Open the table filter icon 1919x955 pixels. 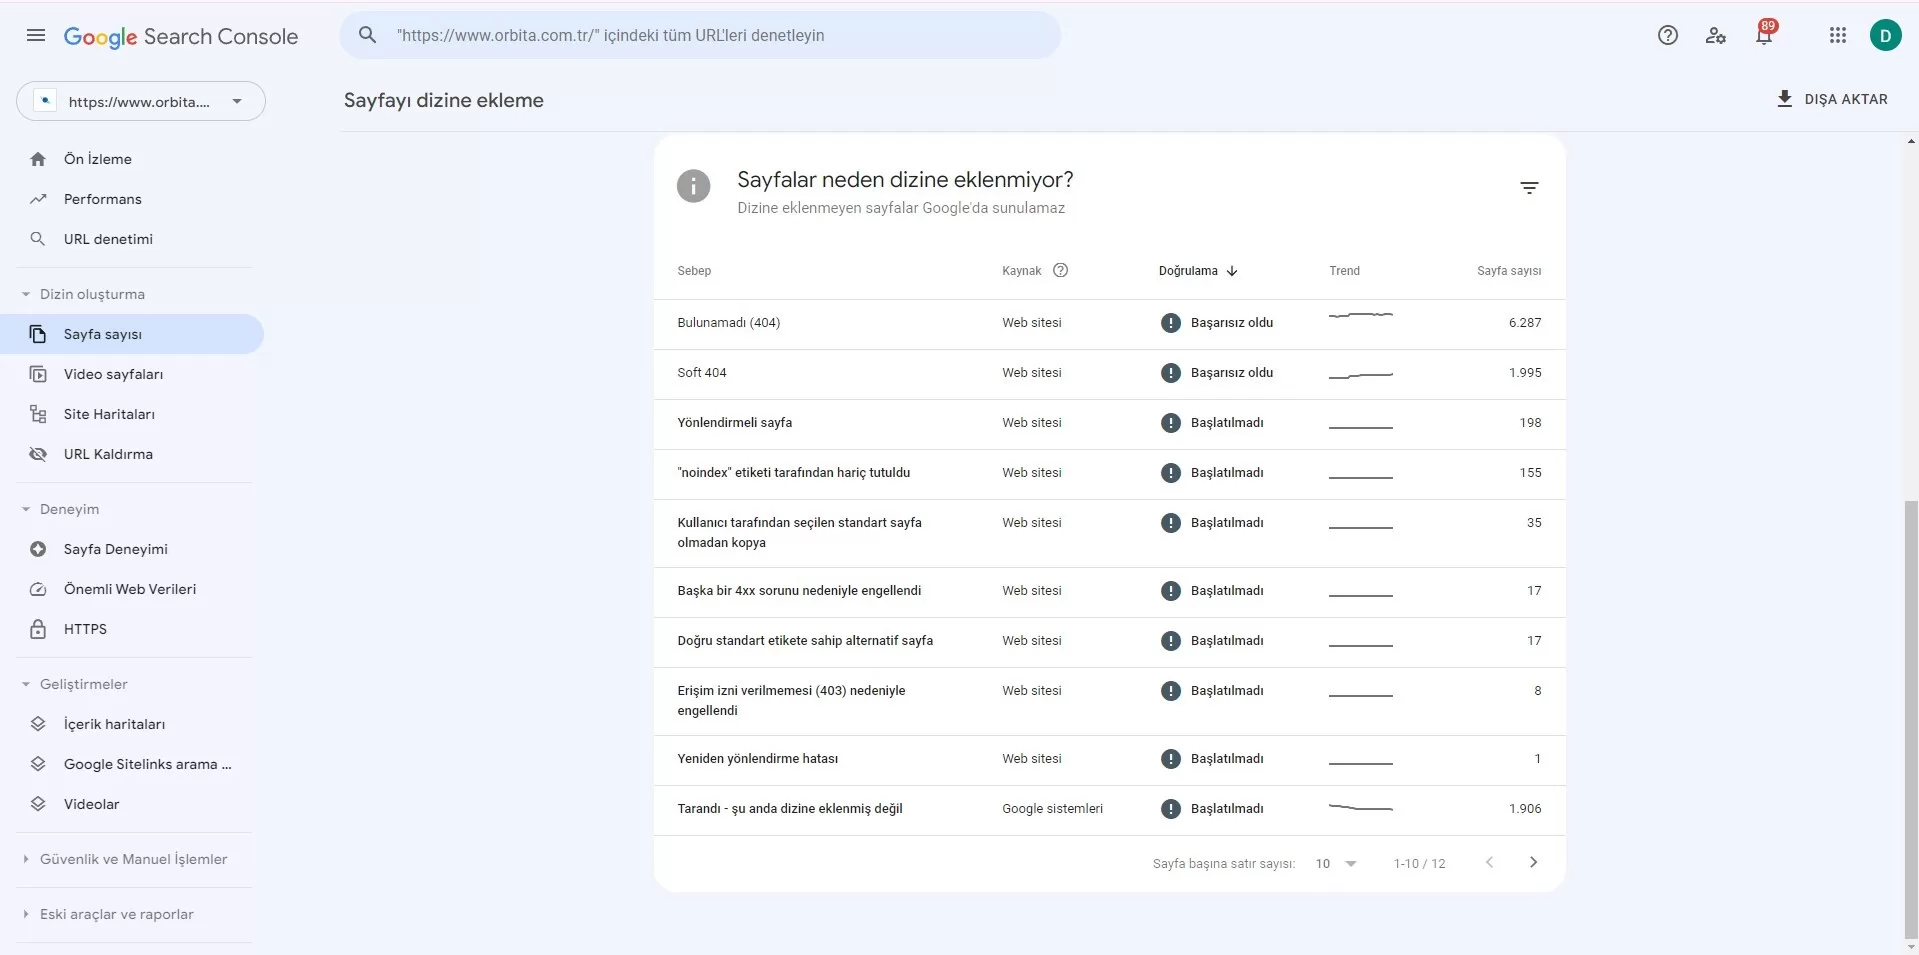point(1529,188)
